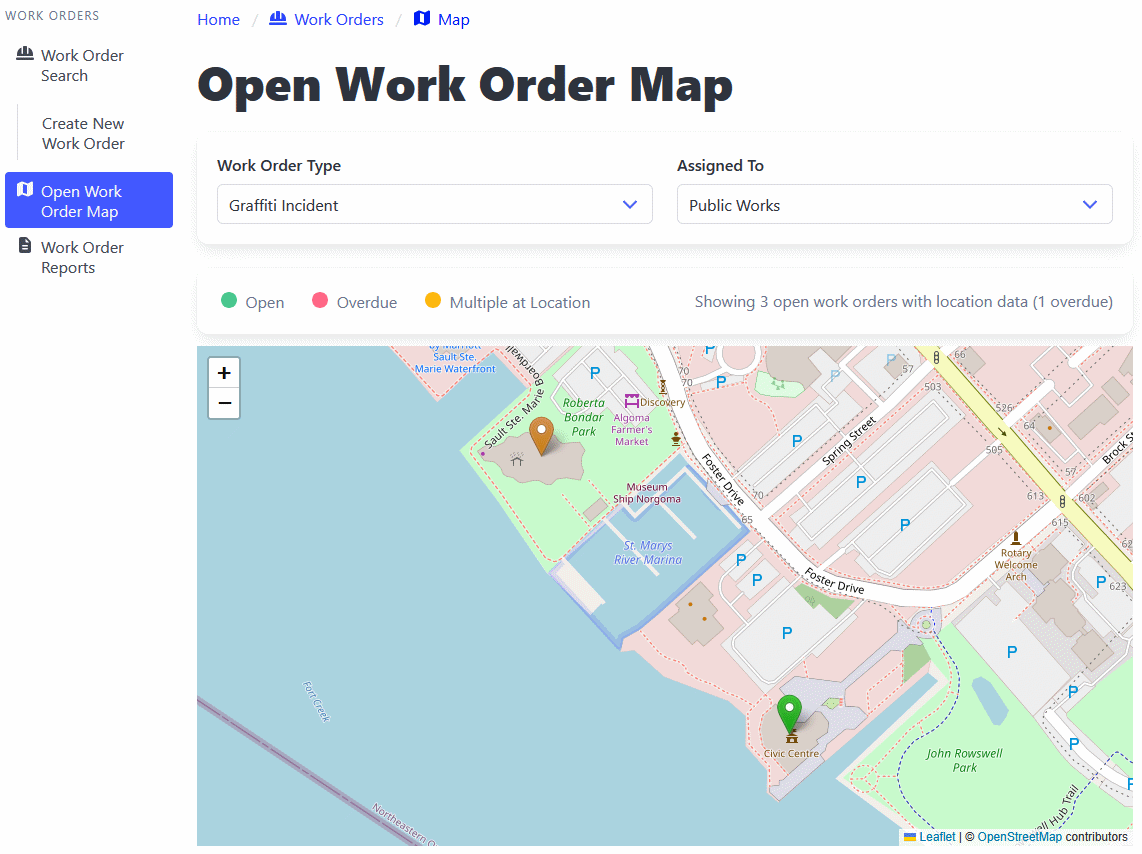Screen dimensions: 1142x854
Task: Click the hard hat icon beside Work Order Search
Action: pyautogui.click(x=25, y=54)
